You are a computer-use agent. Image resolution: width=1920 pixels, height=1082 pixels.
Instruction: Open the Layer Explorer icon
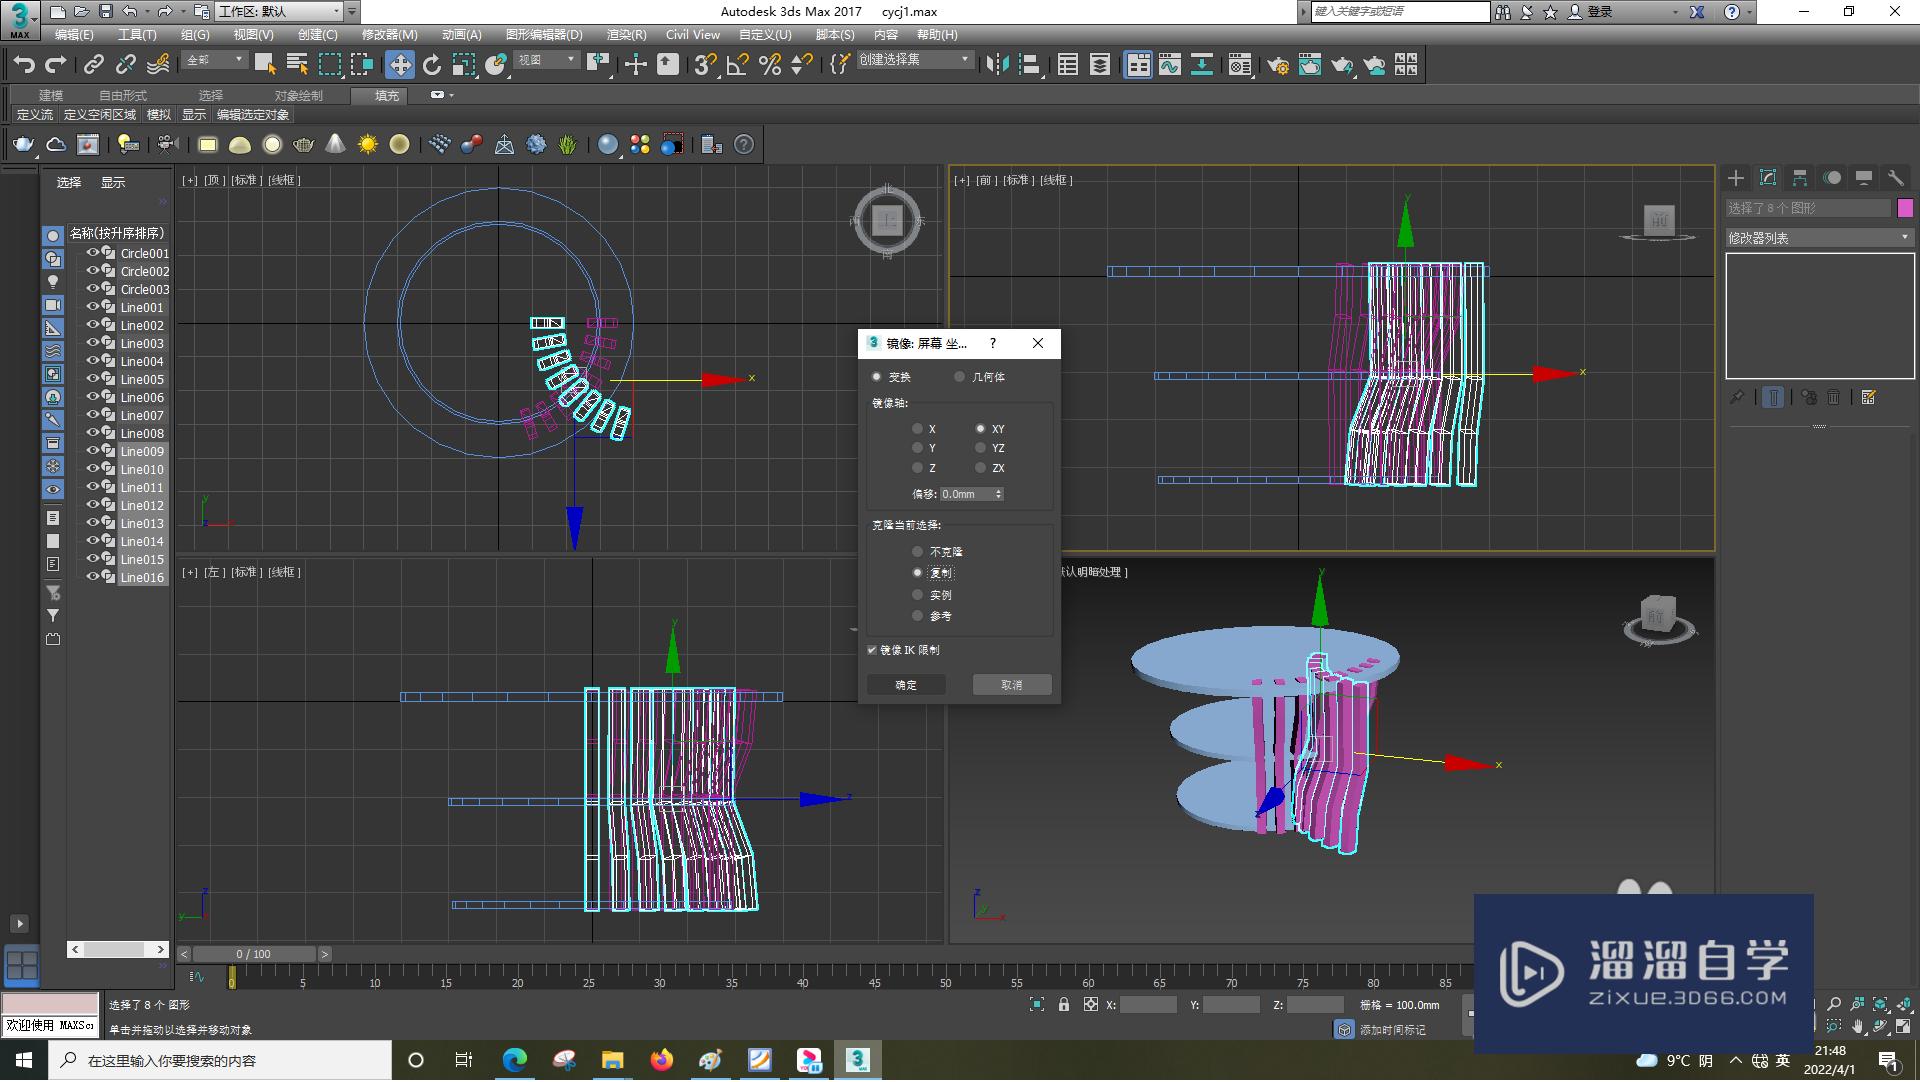click(1100, 65)
